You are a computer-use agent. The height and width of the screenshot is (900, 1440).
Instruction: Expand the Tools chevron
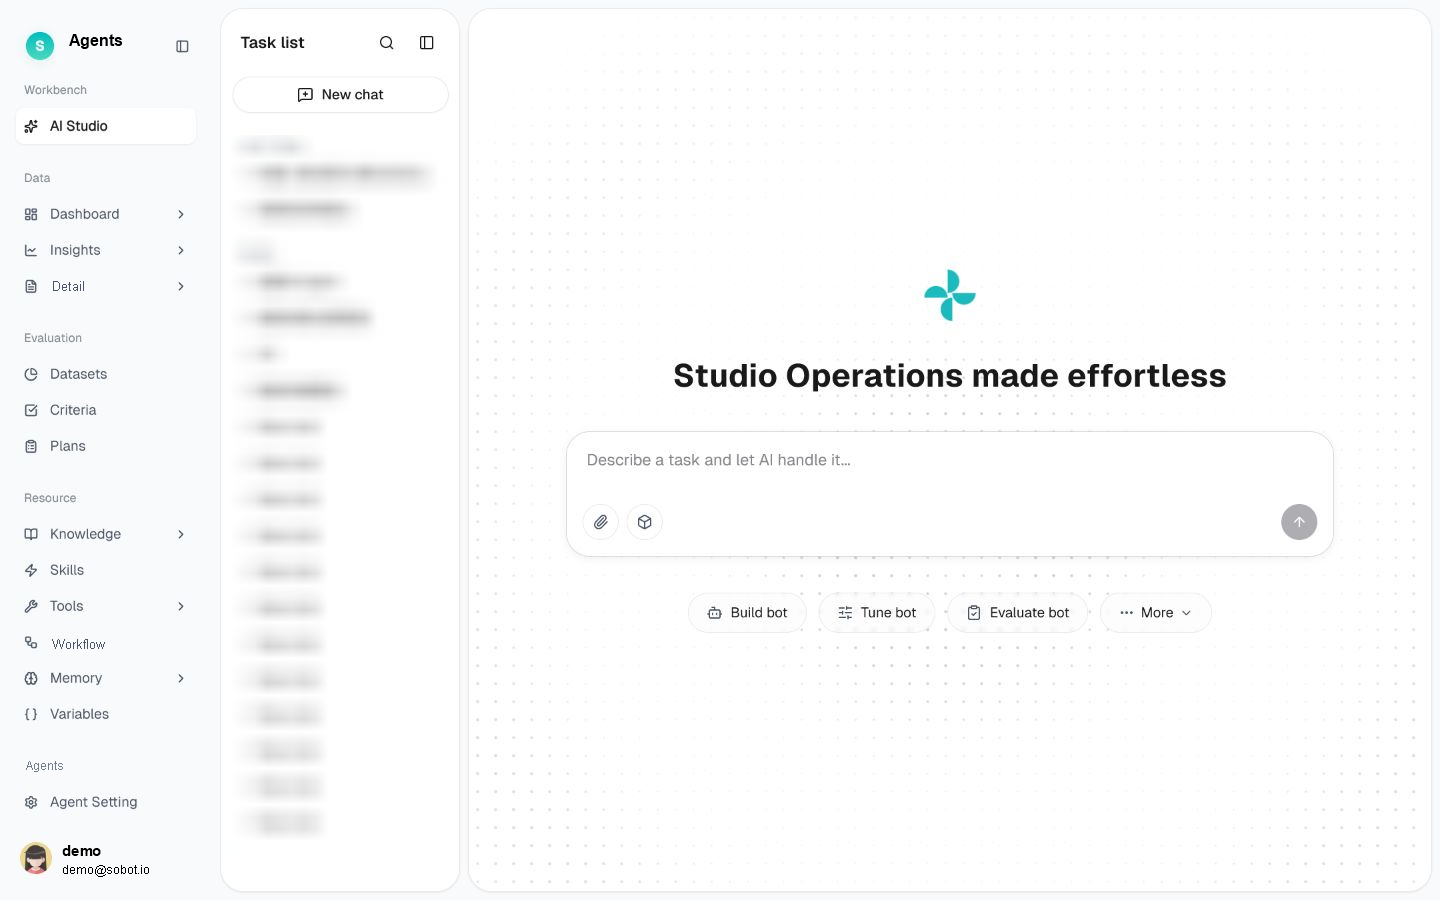pyautogui.click(x=181, y=606)
